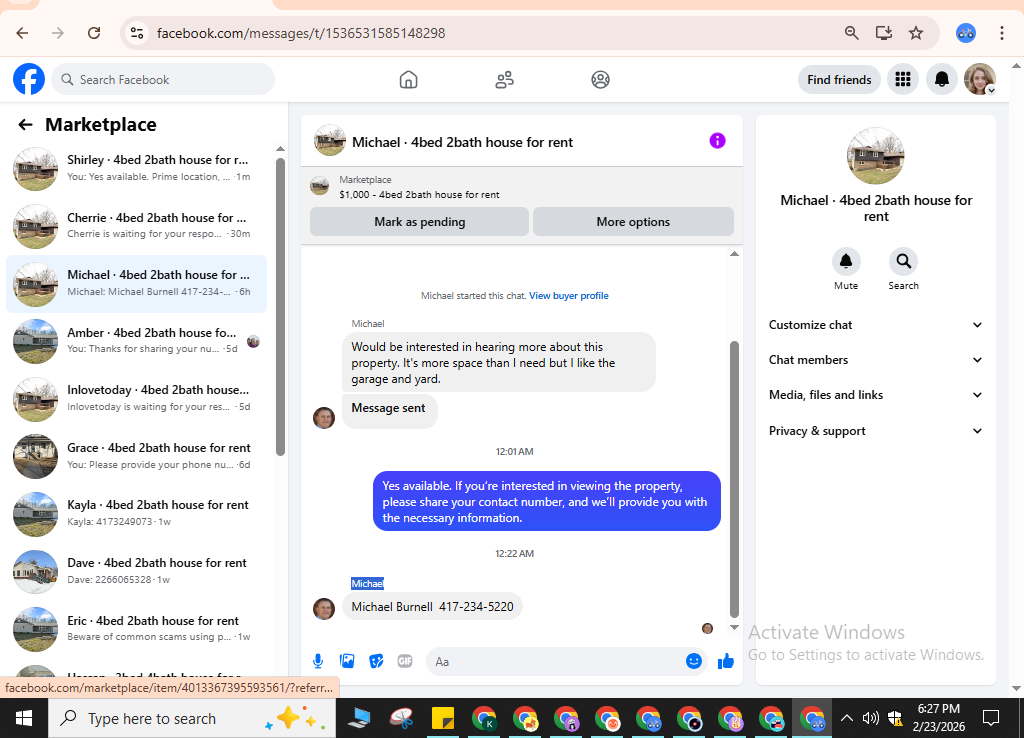Click the Michael Burnell phone number message

432,606
